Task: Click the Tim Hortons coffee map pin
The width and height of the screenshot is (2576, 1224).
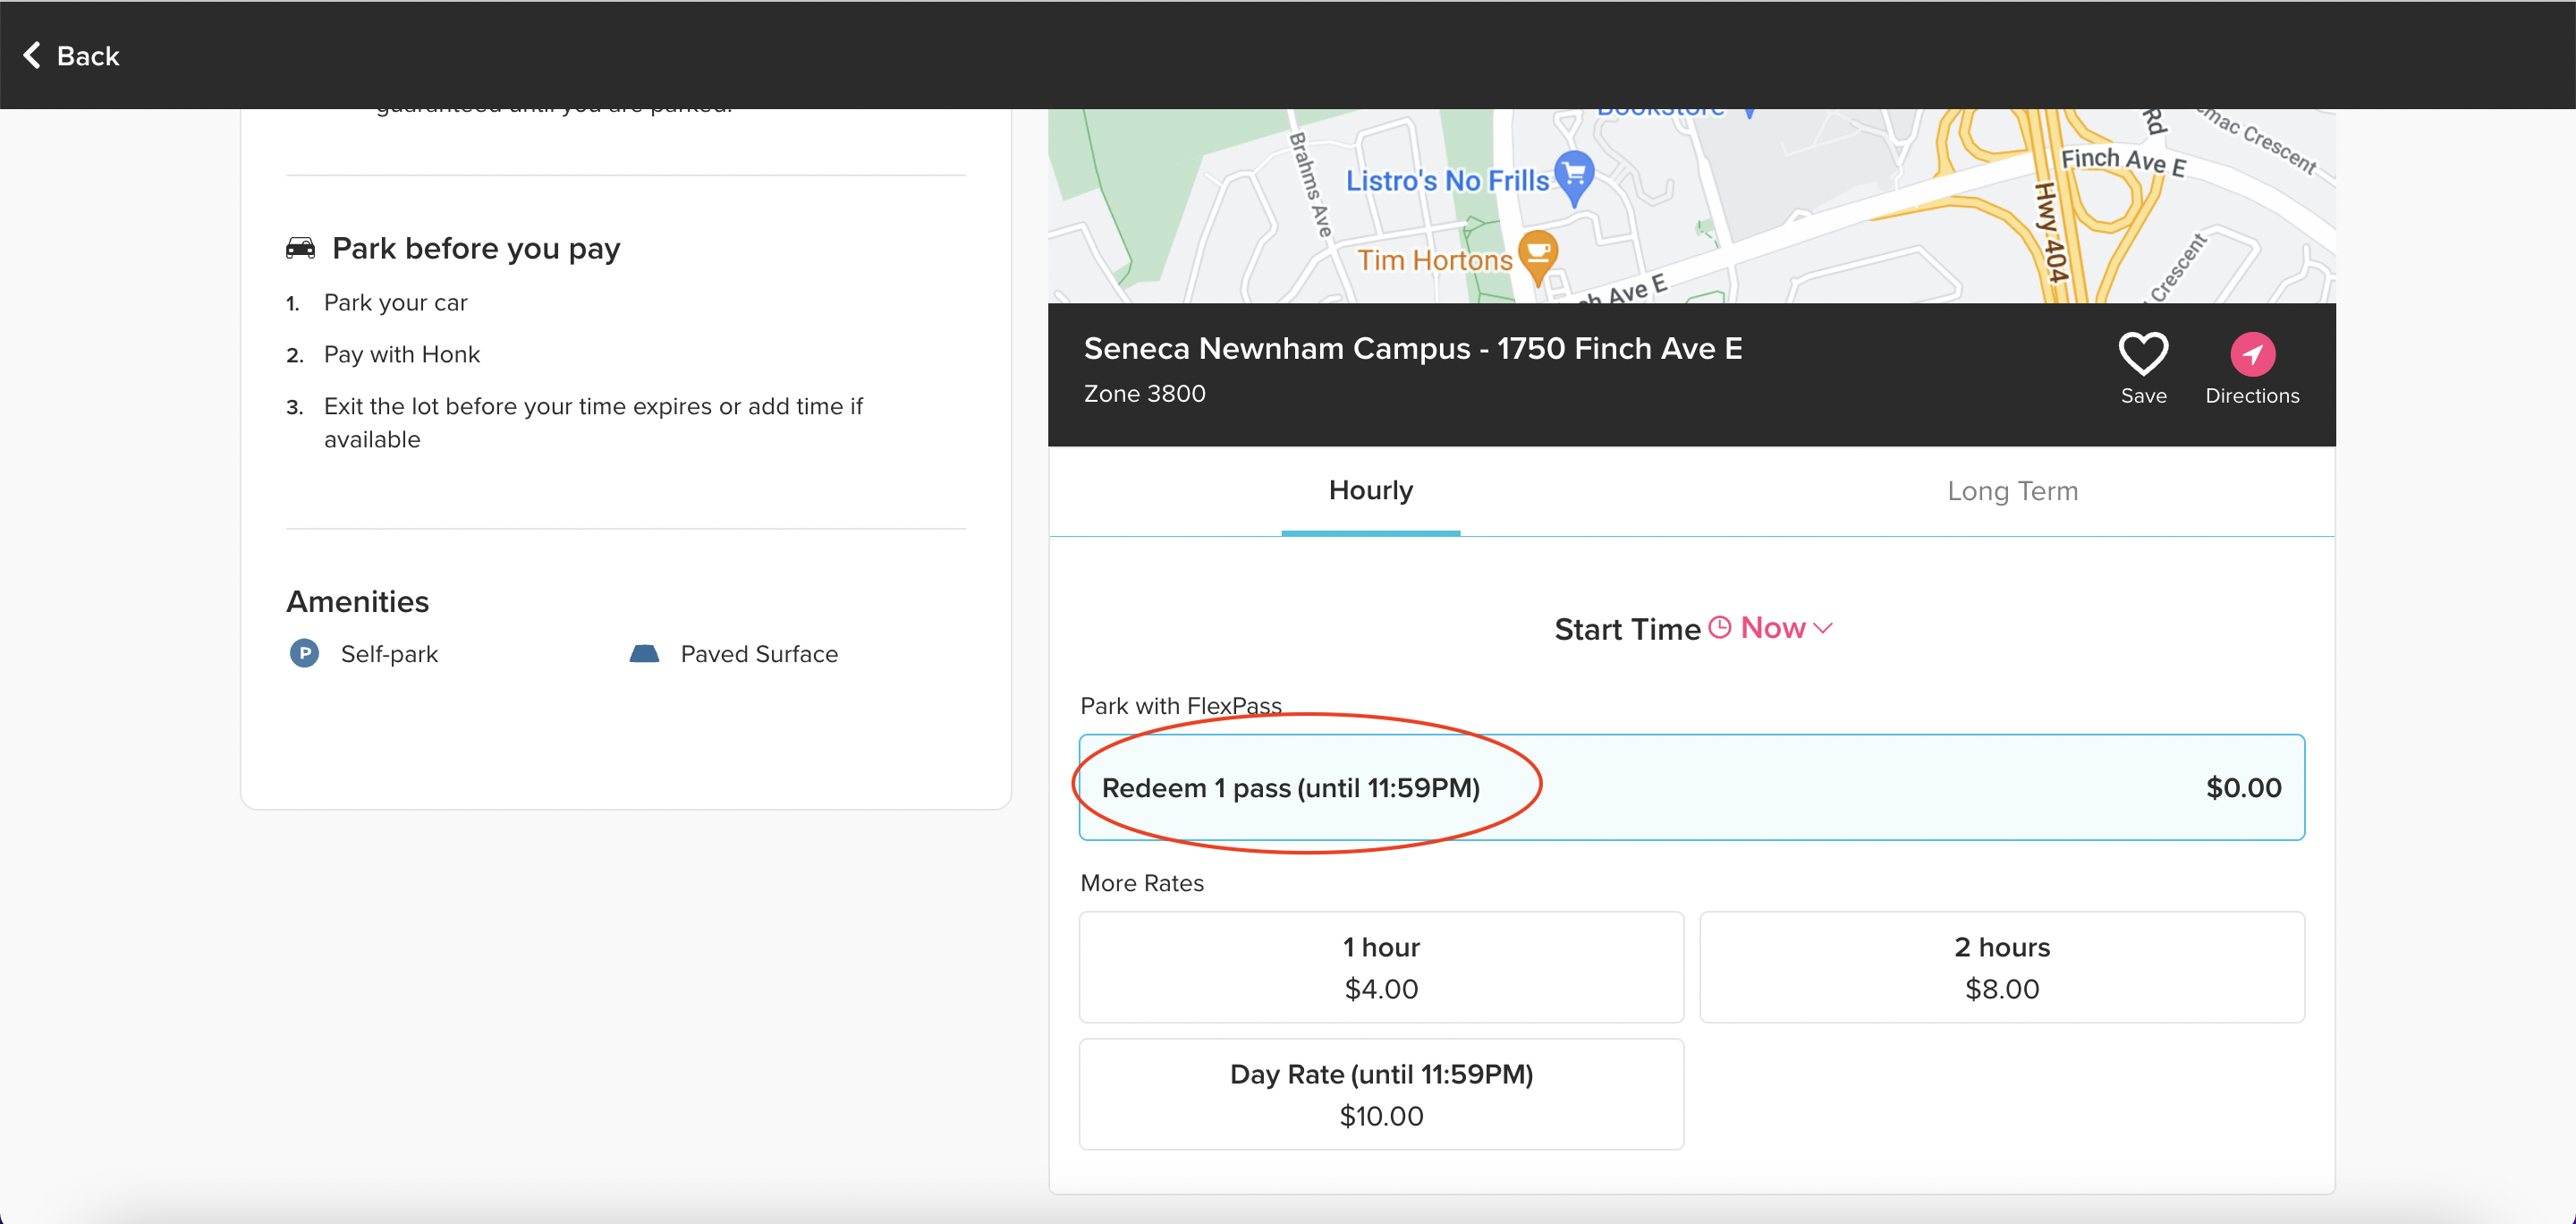Action: click(1538, 254)
